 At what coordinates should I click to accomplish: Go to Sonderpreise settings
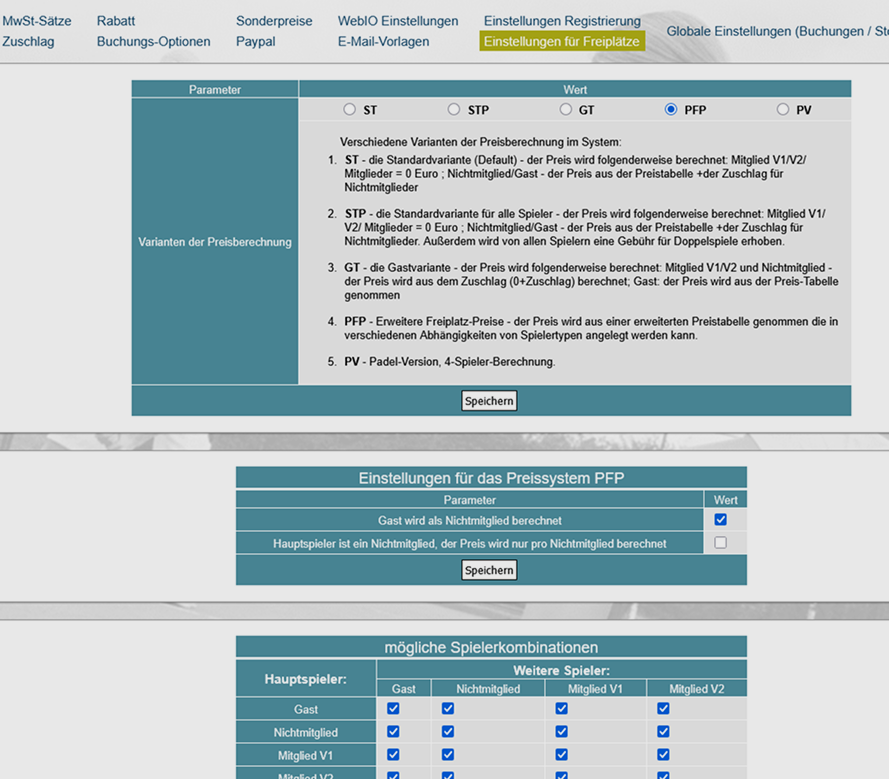[274, 21]
